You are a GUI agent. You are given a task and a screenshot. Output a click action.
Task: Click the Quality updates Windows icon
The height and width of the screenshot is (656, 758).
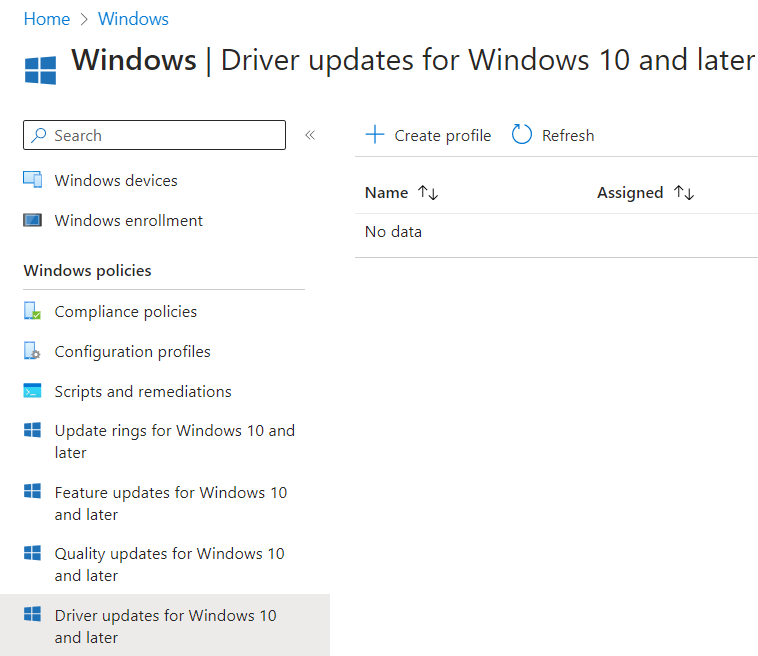[x=32, y=553]
